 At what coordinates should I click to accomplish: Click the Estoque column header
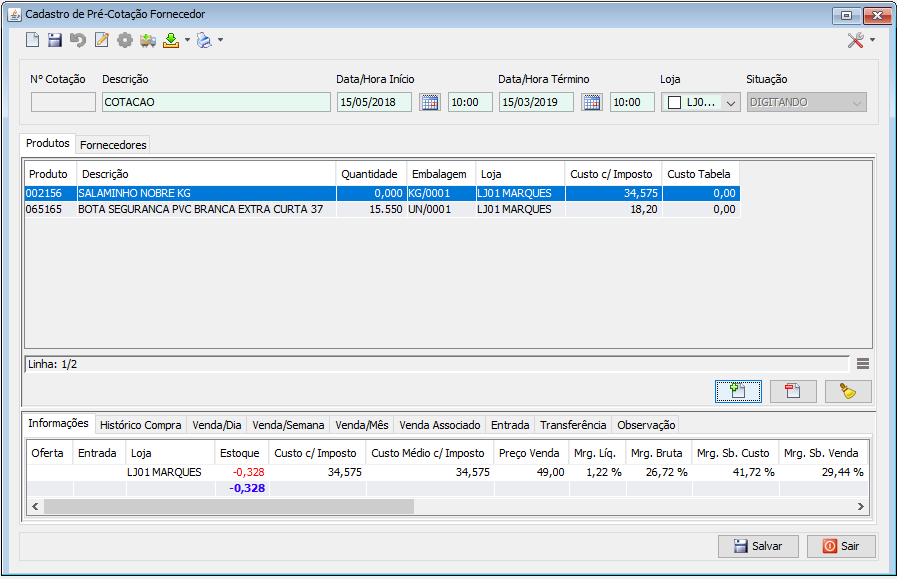click(x=240, y=453)
